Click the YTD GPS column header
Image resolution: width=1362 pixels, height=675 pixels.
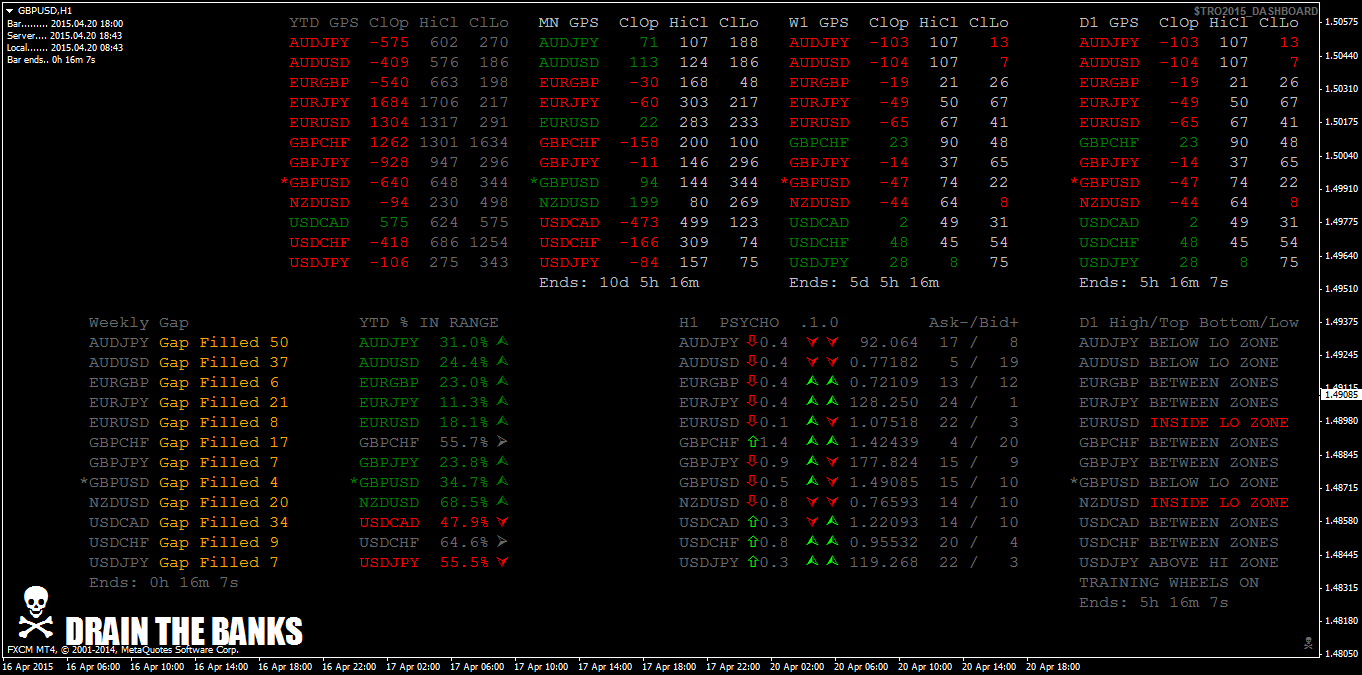coord(324,22)
